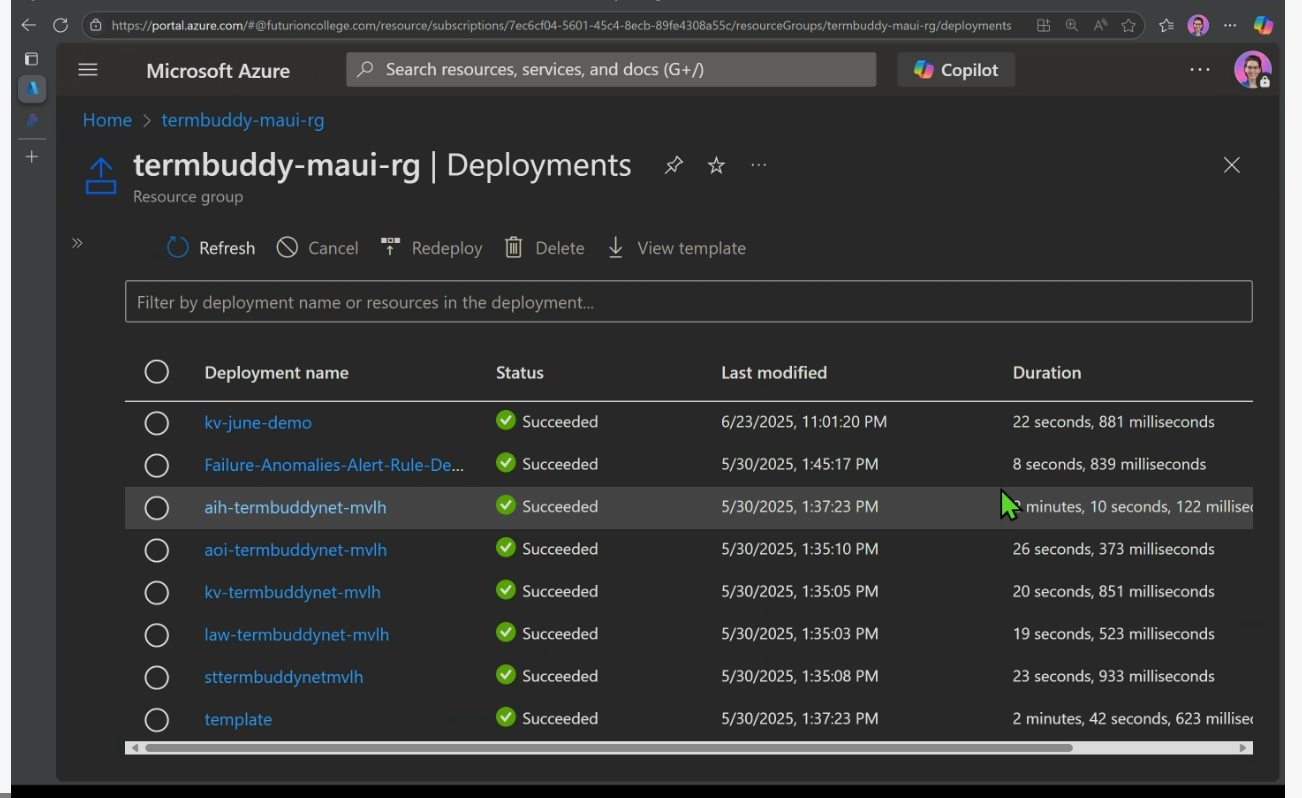The image size is (1302, 798).
Task: Open the portal more options ellipsis
Action: coord(1200,70)
